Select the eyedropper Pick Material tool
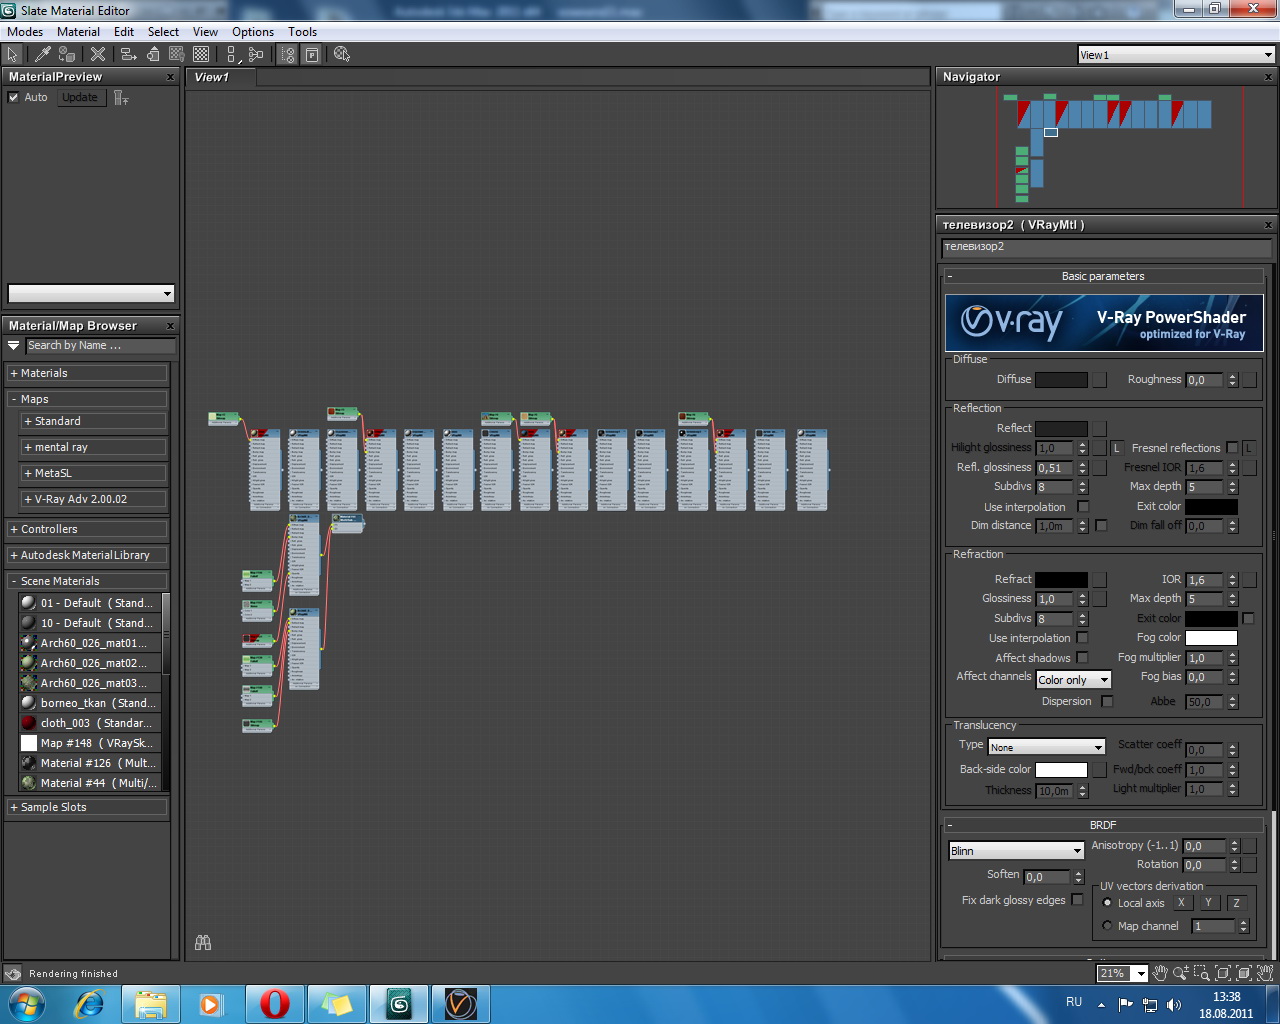The image size is (1280, 1024). pos(43,54)
